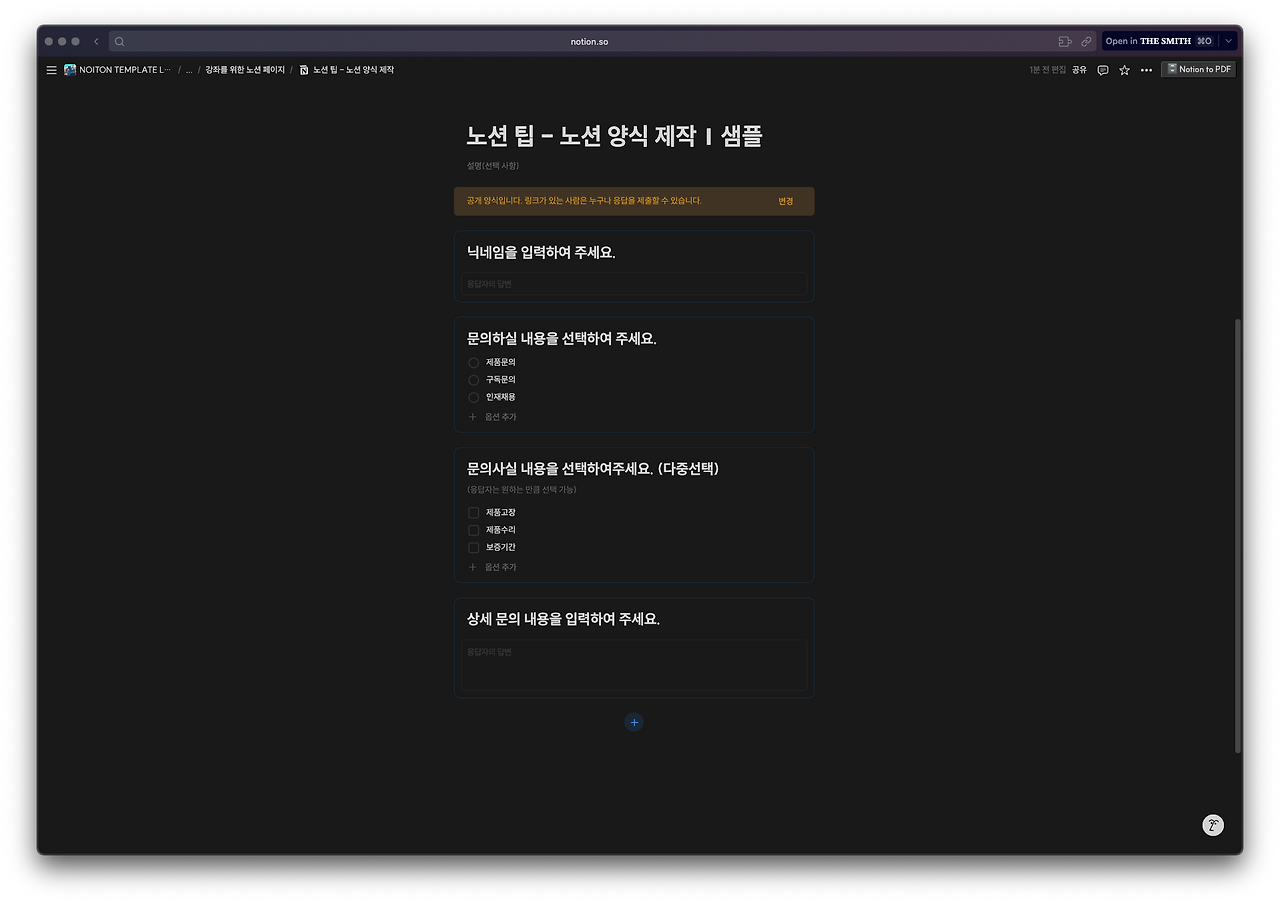Screen dimensions: 1280x904
Task: Click 공유 to share the page
Action: click(1079, 70)
